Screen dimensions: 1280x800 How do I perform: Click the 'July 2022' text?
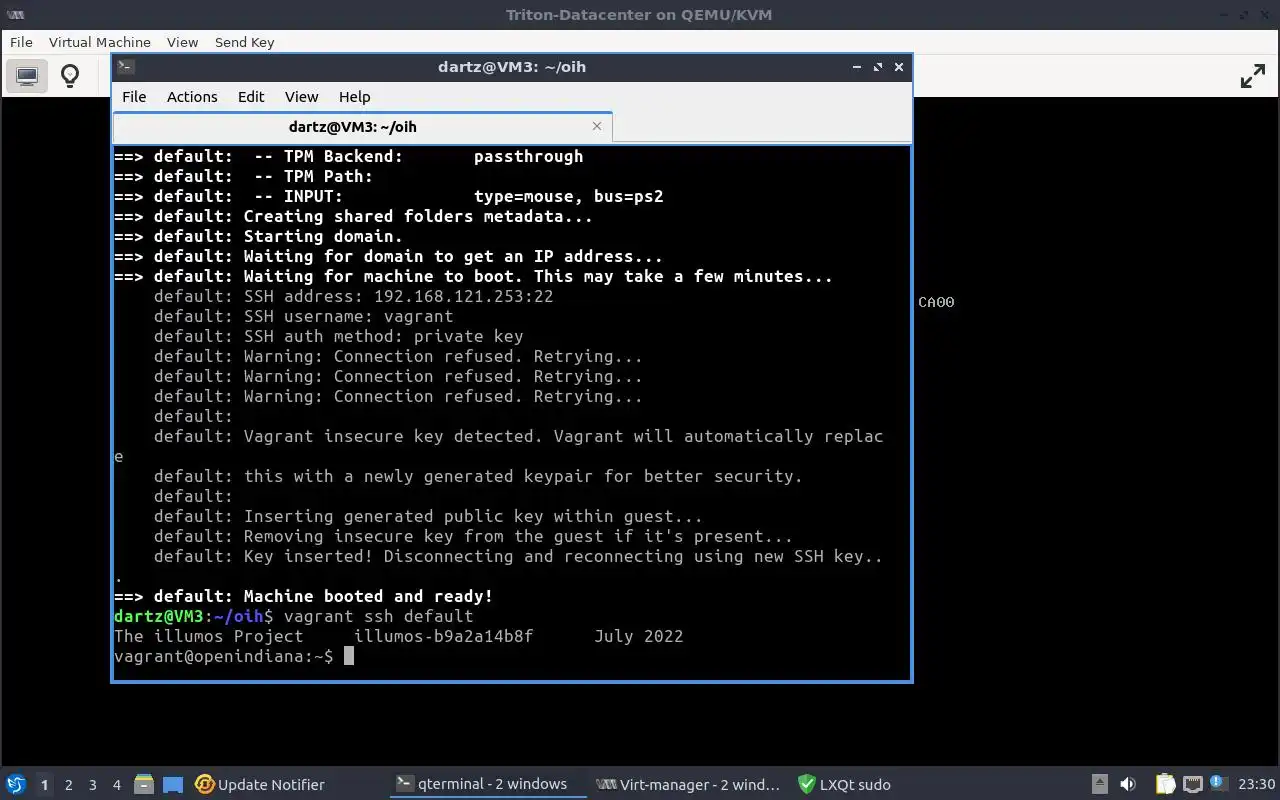tap(638, 636)
